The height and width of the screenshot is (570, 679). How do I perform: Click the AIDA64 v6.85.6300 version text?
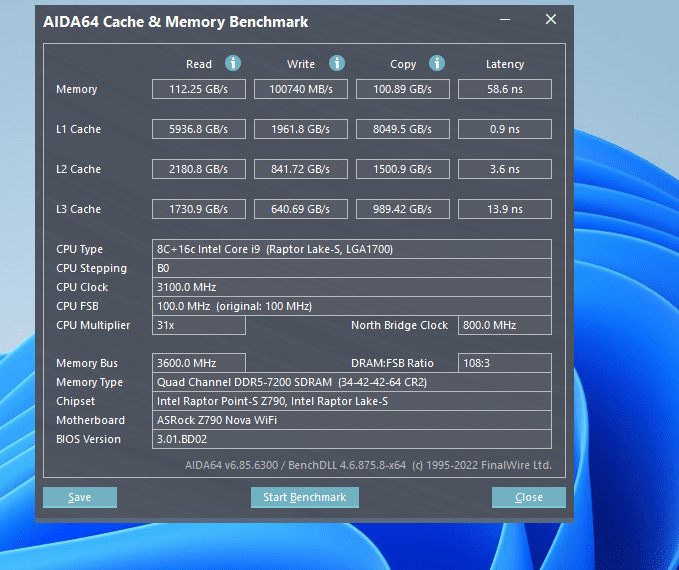click(x=369, y=465)
